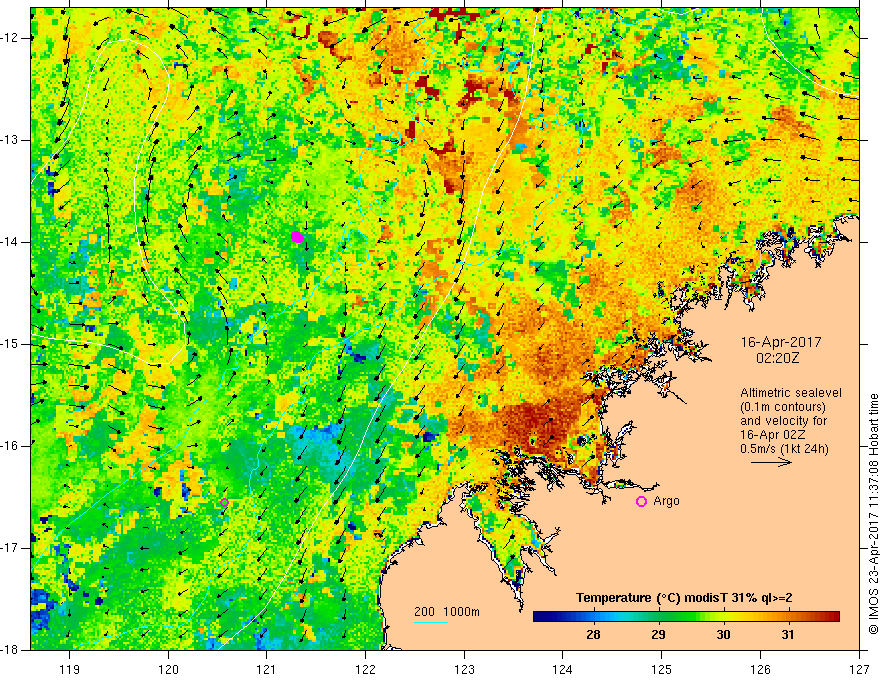Click the '200 1000m' bathymetry legend label
This screenshot has height=680, width=880.
point(447,612)
